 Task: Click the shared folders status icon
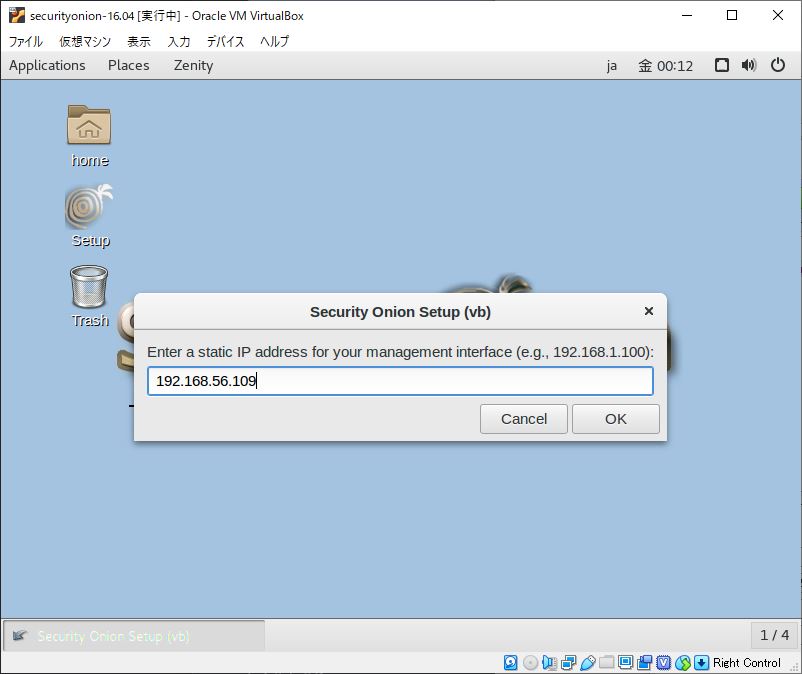click(x=607, y=662)
